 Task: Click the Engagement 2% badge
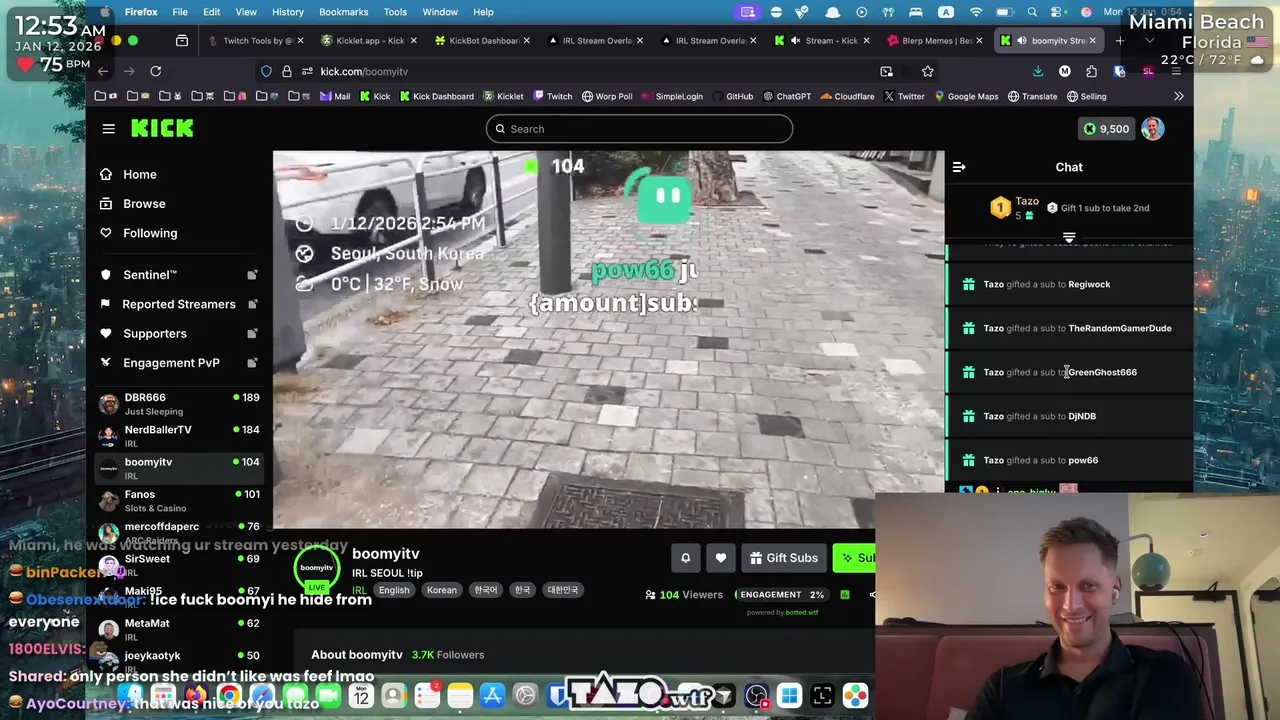click(x=780, y=595)
